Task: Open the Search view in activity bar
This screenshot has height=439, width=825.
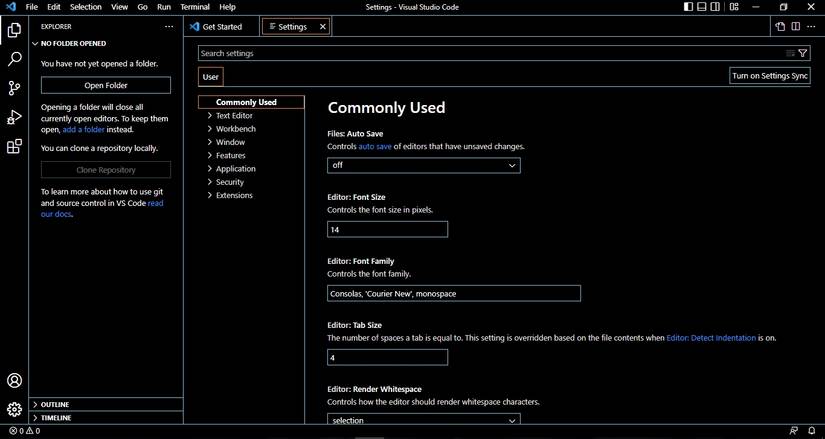Action: pyautogui.click(x=14, y=59)
